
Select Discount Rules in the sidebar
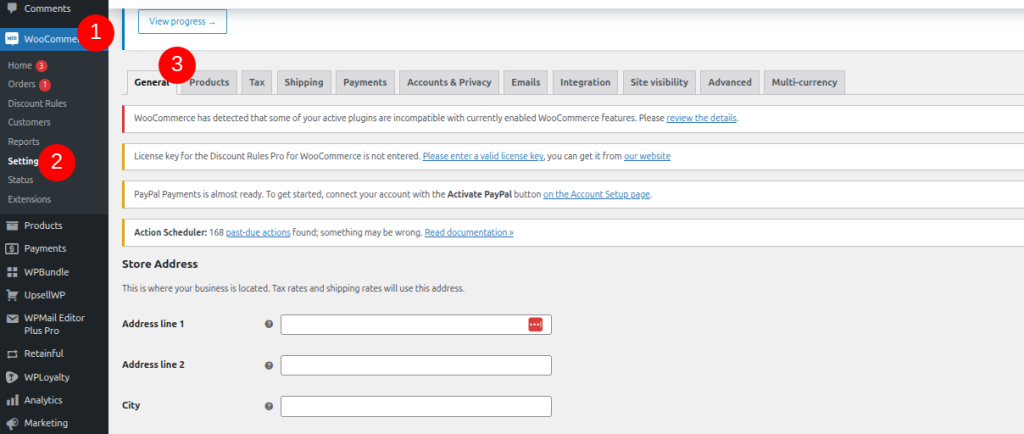pyautogui.click(x=37, y=104)
